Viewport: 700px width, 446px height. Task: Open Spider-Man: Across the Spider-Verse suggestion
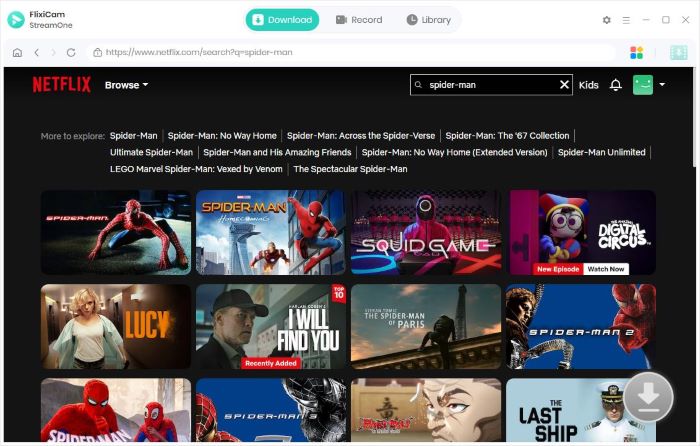(x=361, y=136)
